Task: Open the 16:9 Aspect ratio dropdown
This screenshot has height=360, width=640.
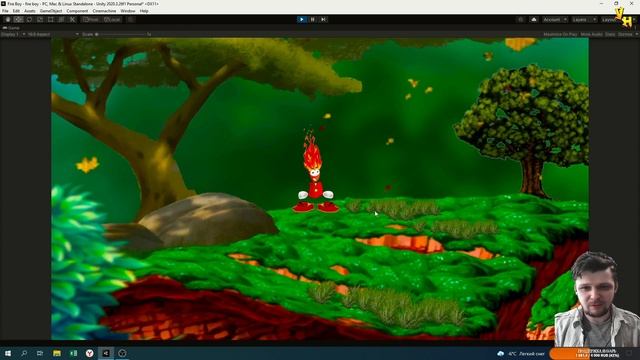Action: 53,34
